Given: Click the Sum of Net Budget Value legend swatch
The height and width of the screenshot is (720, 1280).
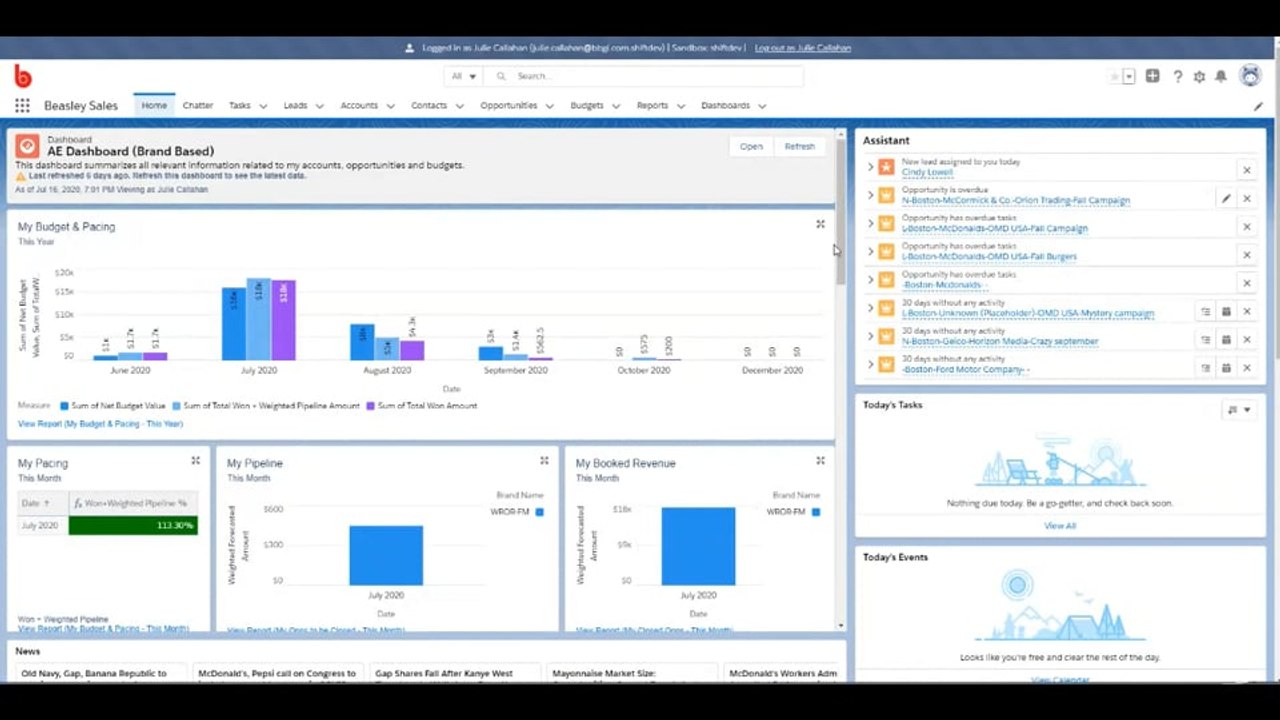Looking at the screenshot, I should pos(64,406).
